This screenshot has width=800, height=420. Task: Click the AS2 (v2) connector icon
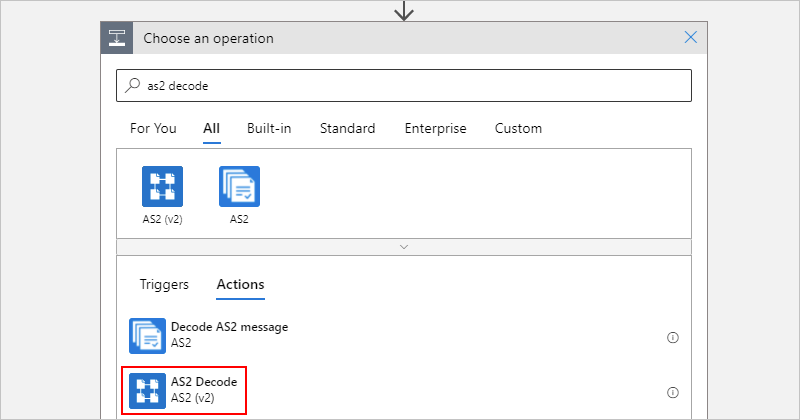pyautogui.click(x=162, y=186)
